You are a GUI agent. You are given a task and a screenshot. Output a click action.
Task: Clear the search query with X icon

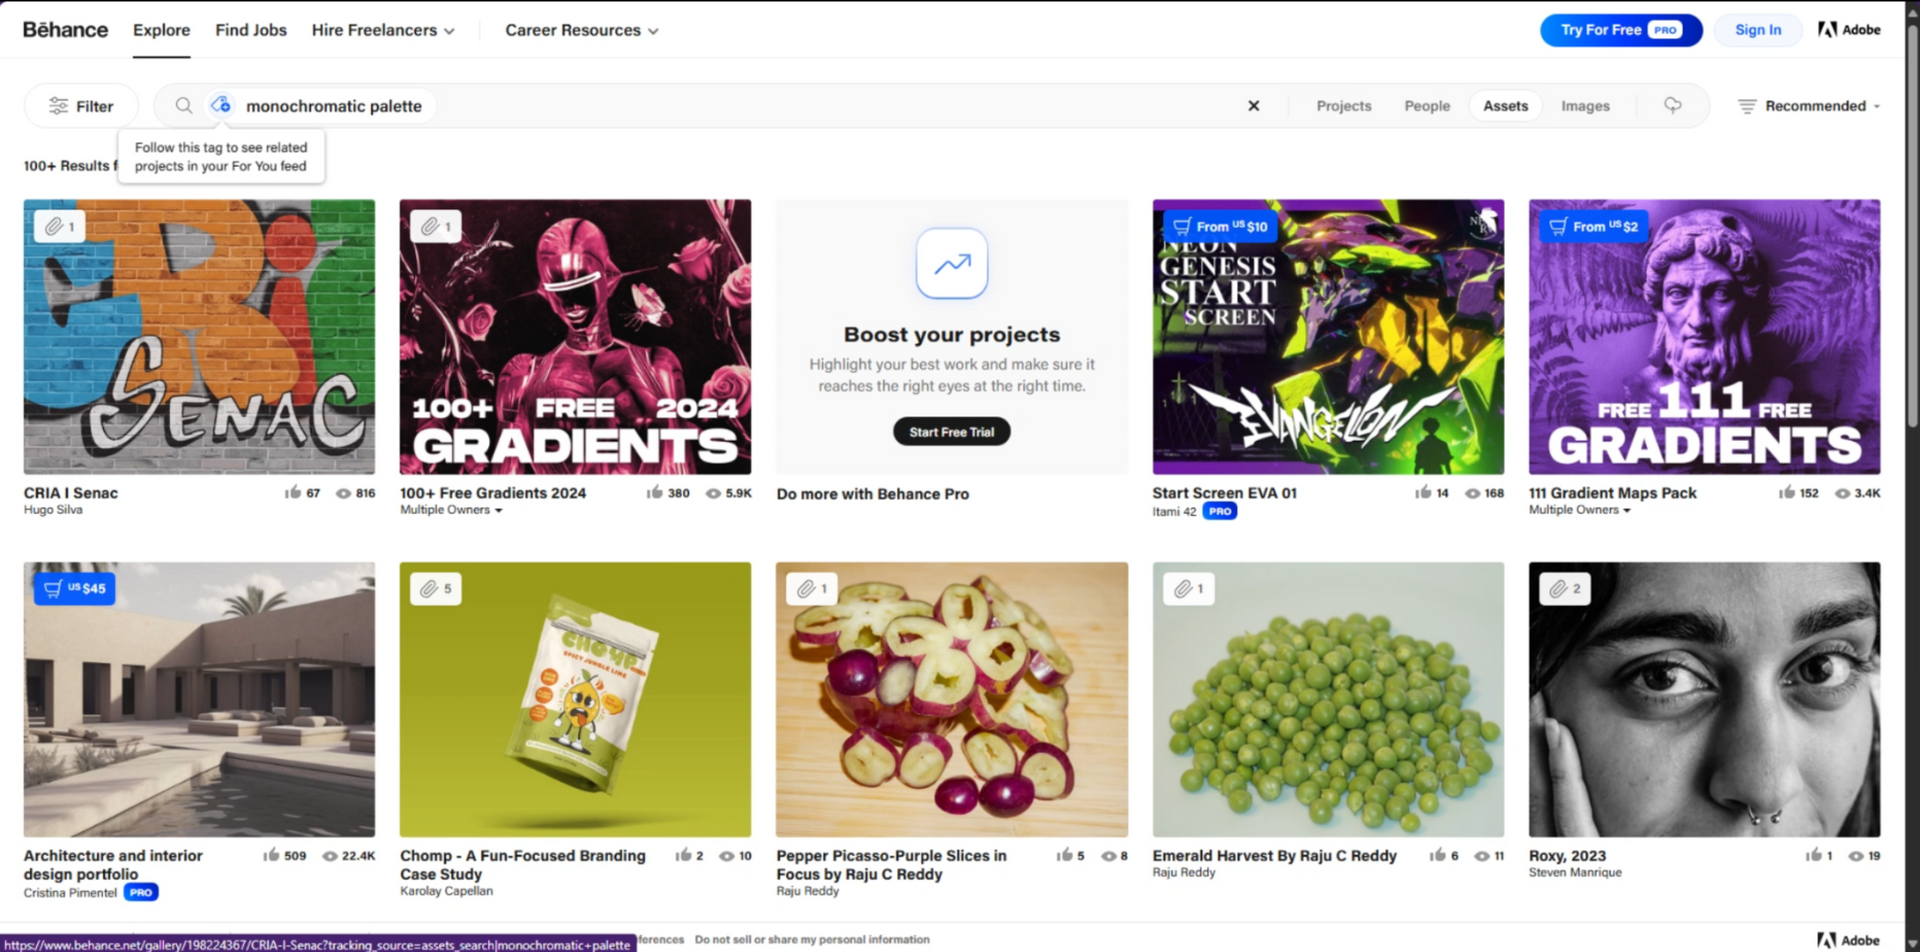click(1253, 106)
